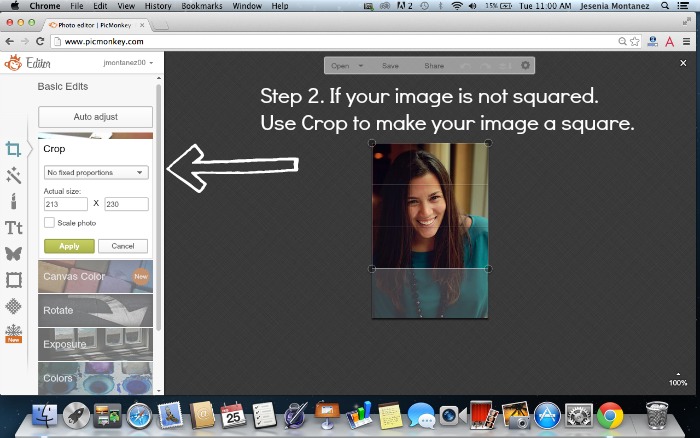
Task: Open the Textures tab icon
Action: click(x=14, y=306)
